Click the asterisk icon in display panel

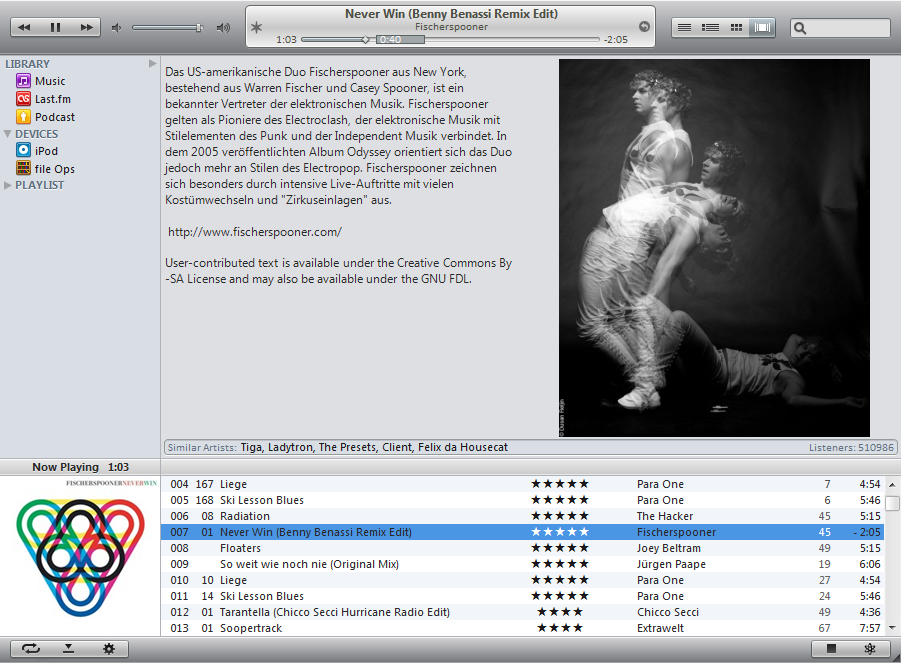tap(257, 27)
